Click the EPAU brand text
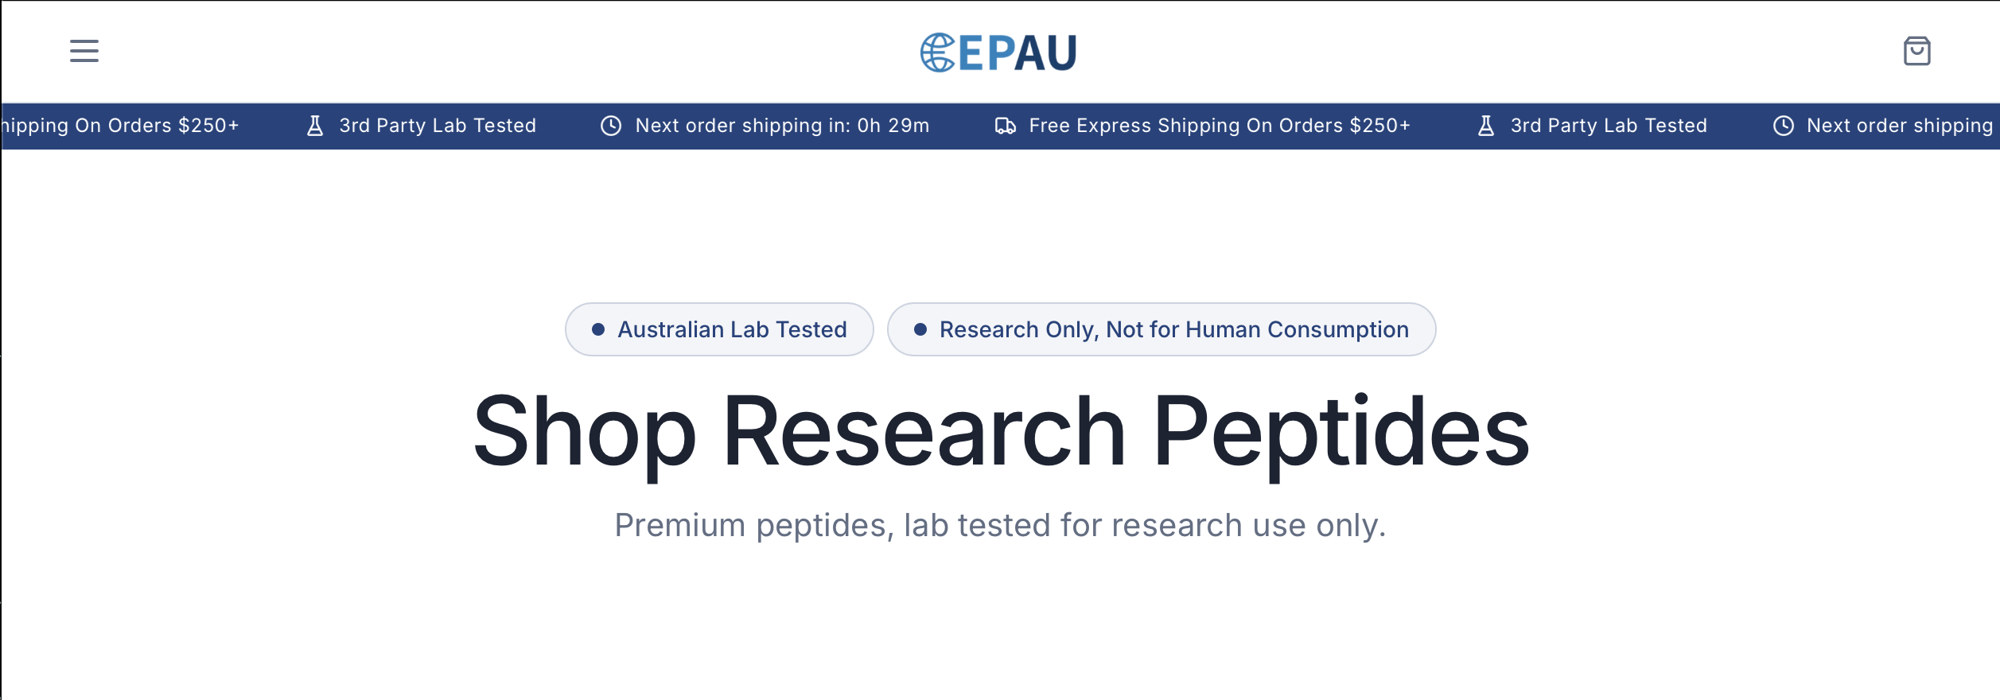The height and width of the screenshot is (700, 2000). [x=1017, y=54]
